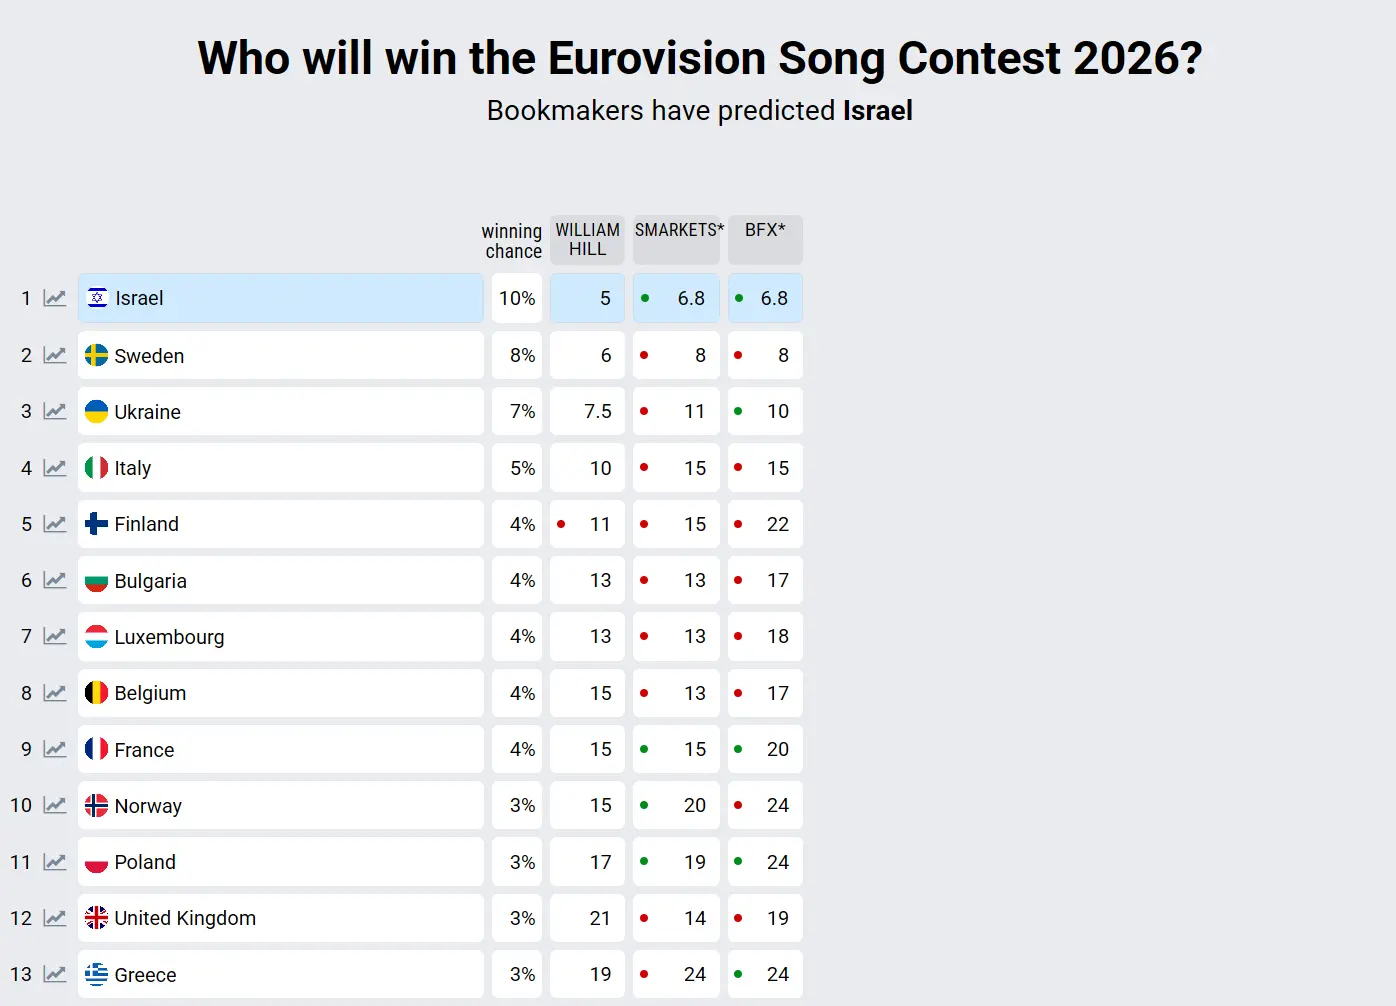Click the Belgium flag icon
Screen dimensions: 1396x1006
point(97,693)
